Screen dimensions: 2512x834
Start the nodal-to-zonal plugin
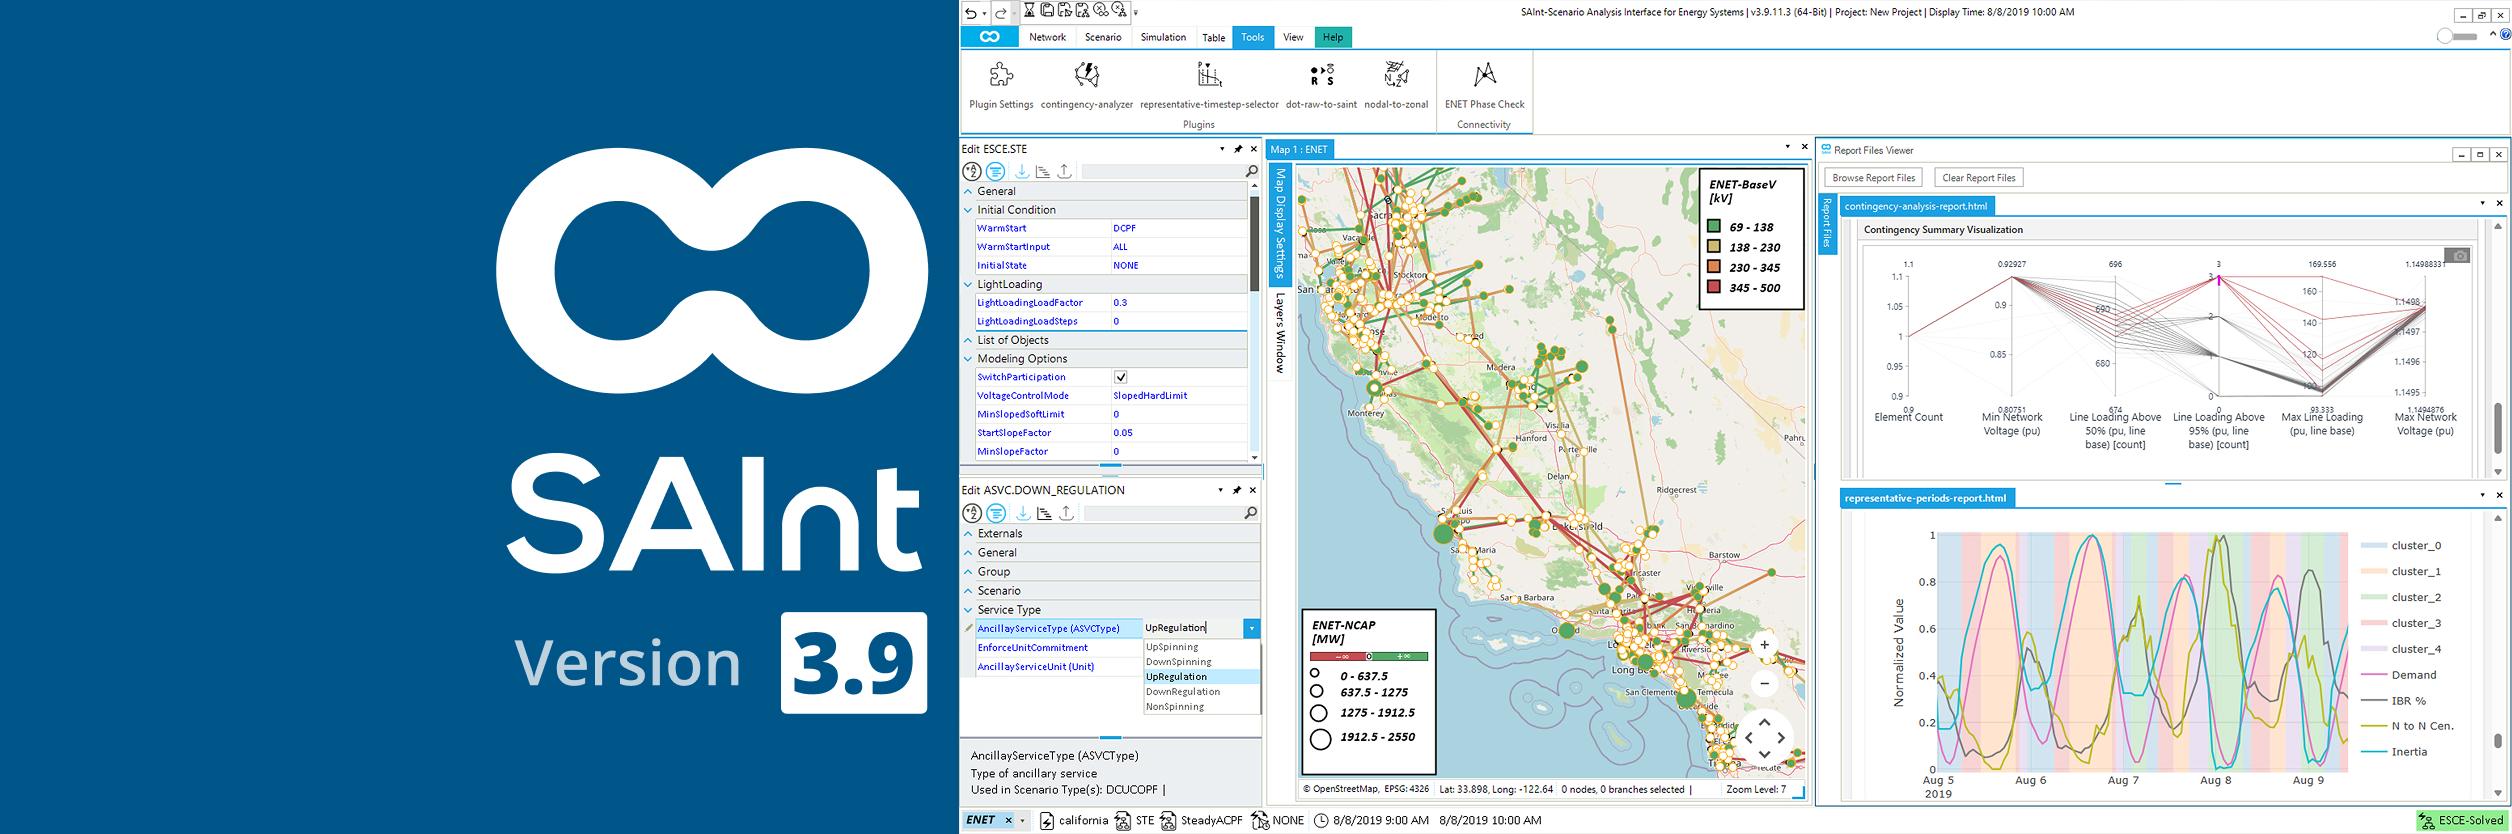1396,85
